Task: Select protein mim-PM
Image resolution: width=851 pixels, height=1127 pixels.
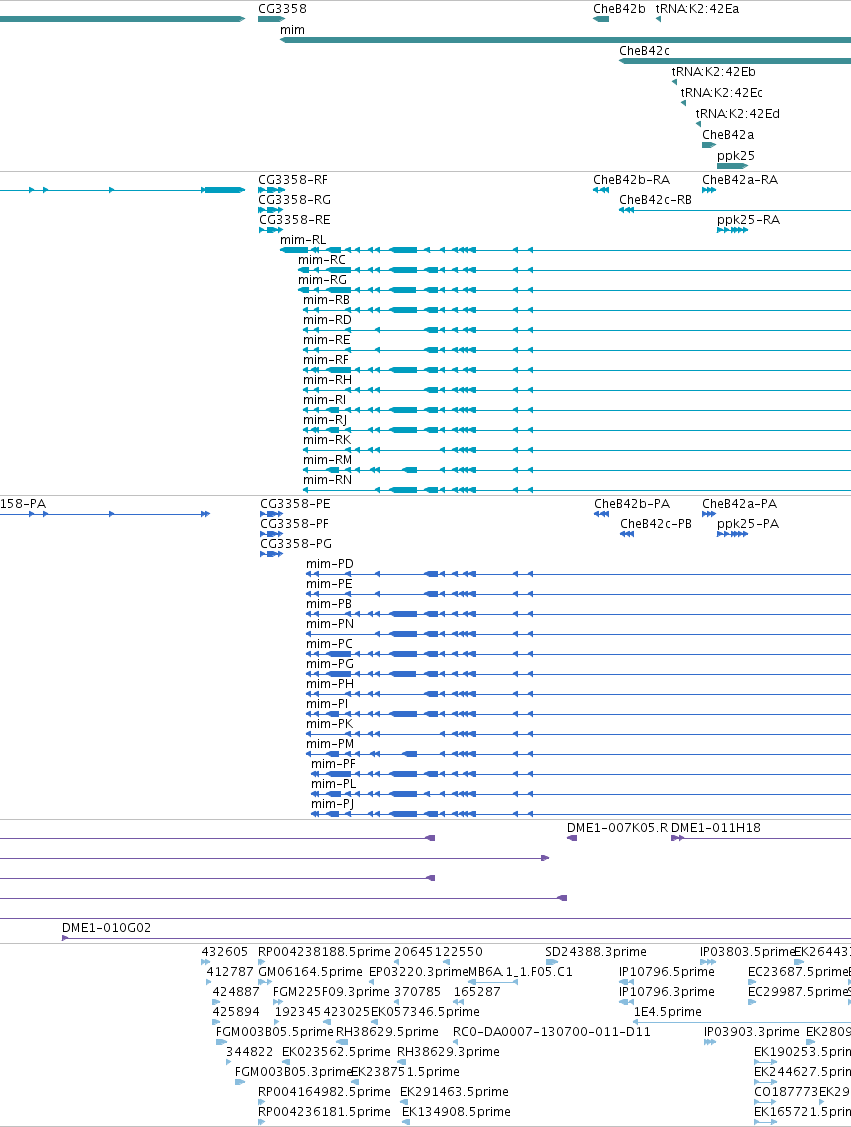Action: [330, 744]
